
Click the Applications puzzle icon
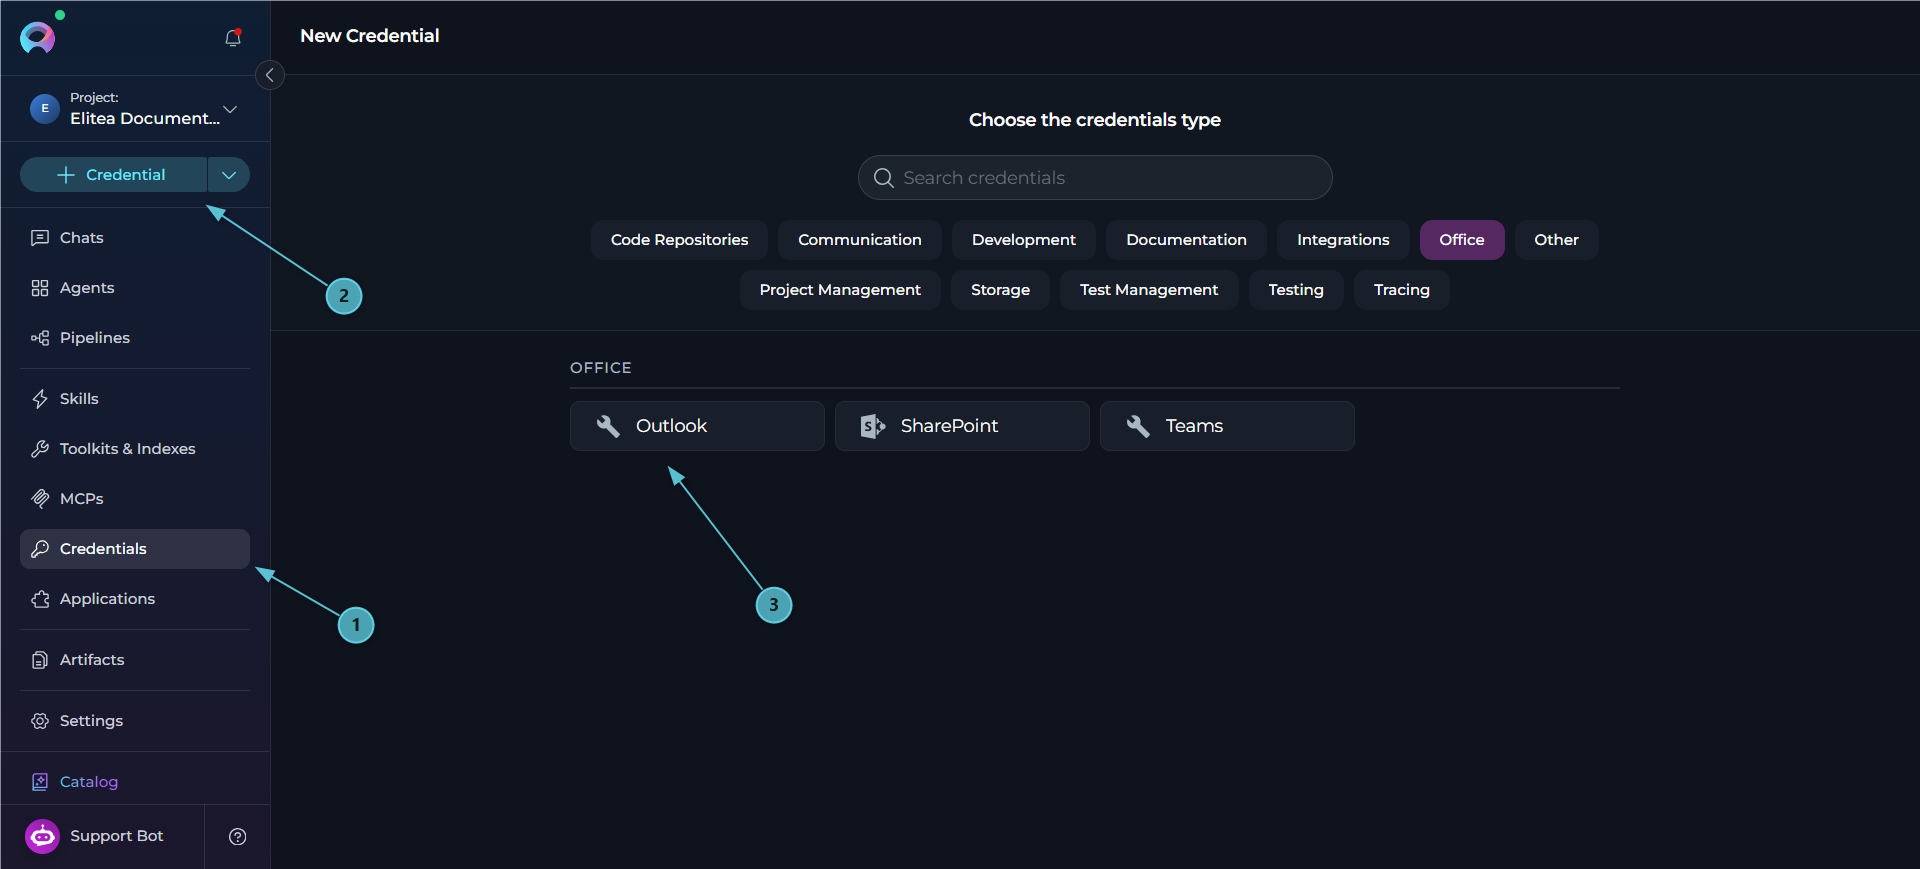pyautogui.click(x=40, y=599)
